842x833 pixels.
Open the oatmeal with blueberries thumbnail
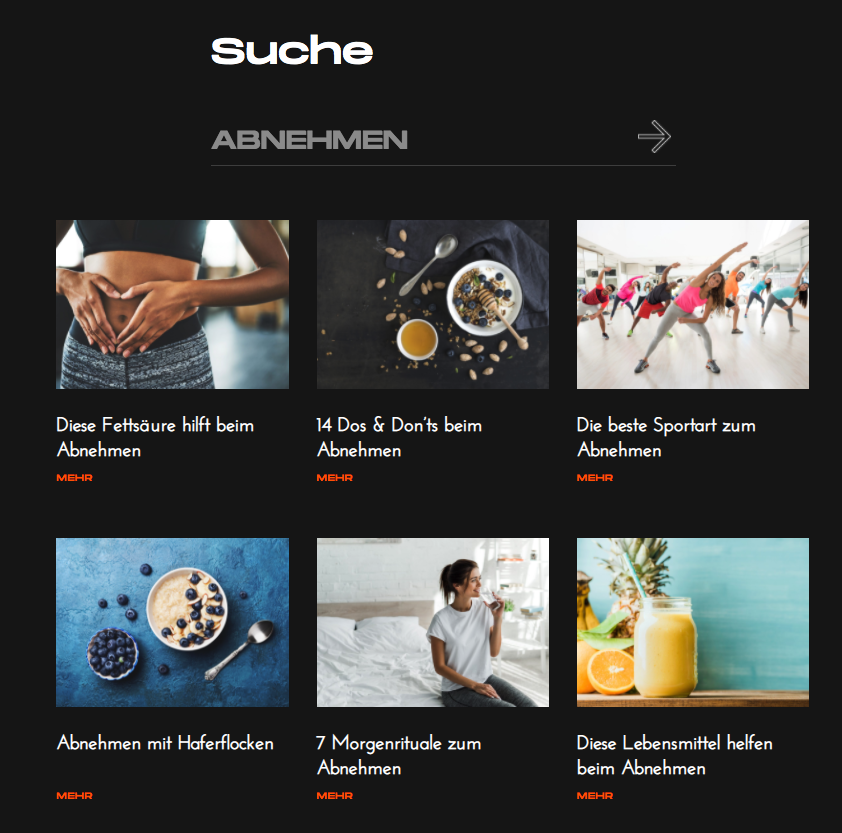[x=172, y=622]
